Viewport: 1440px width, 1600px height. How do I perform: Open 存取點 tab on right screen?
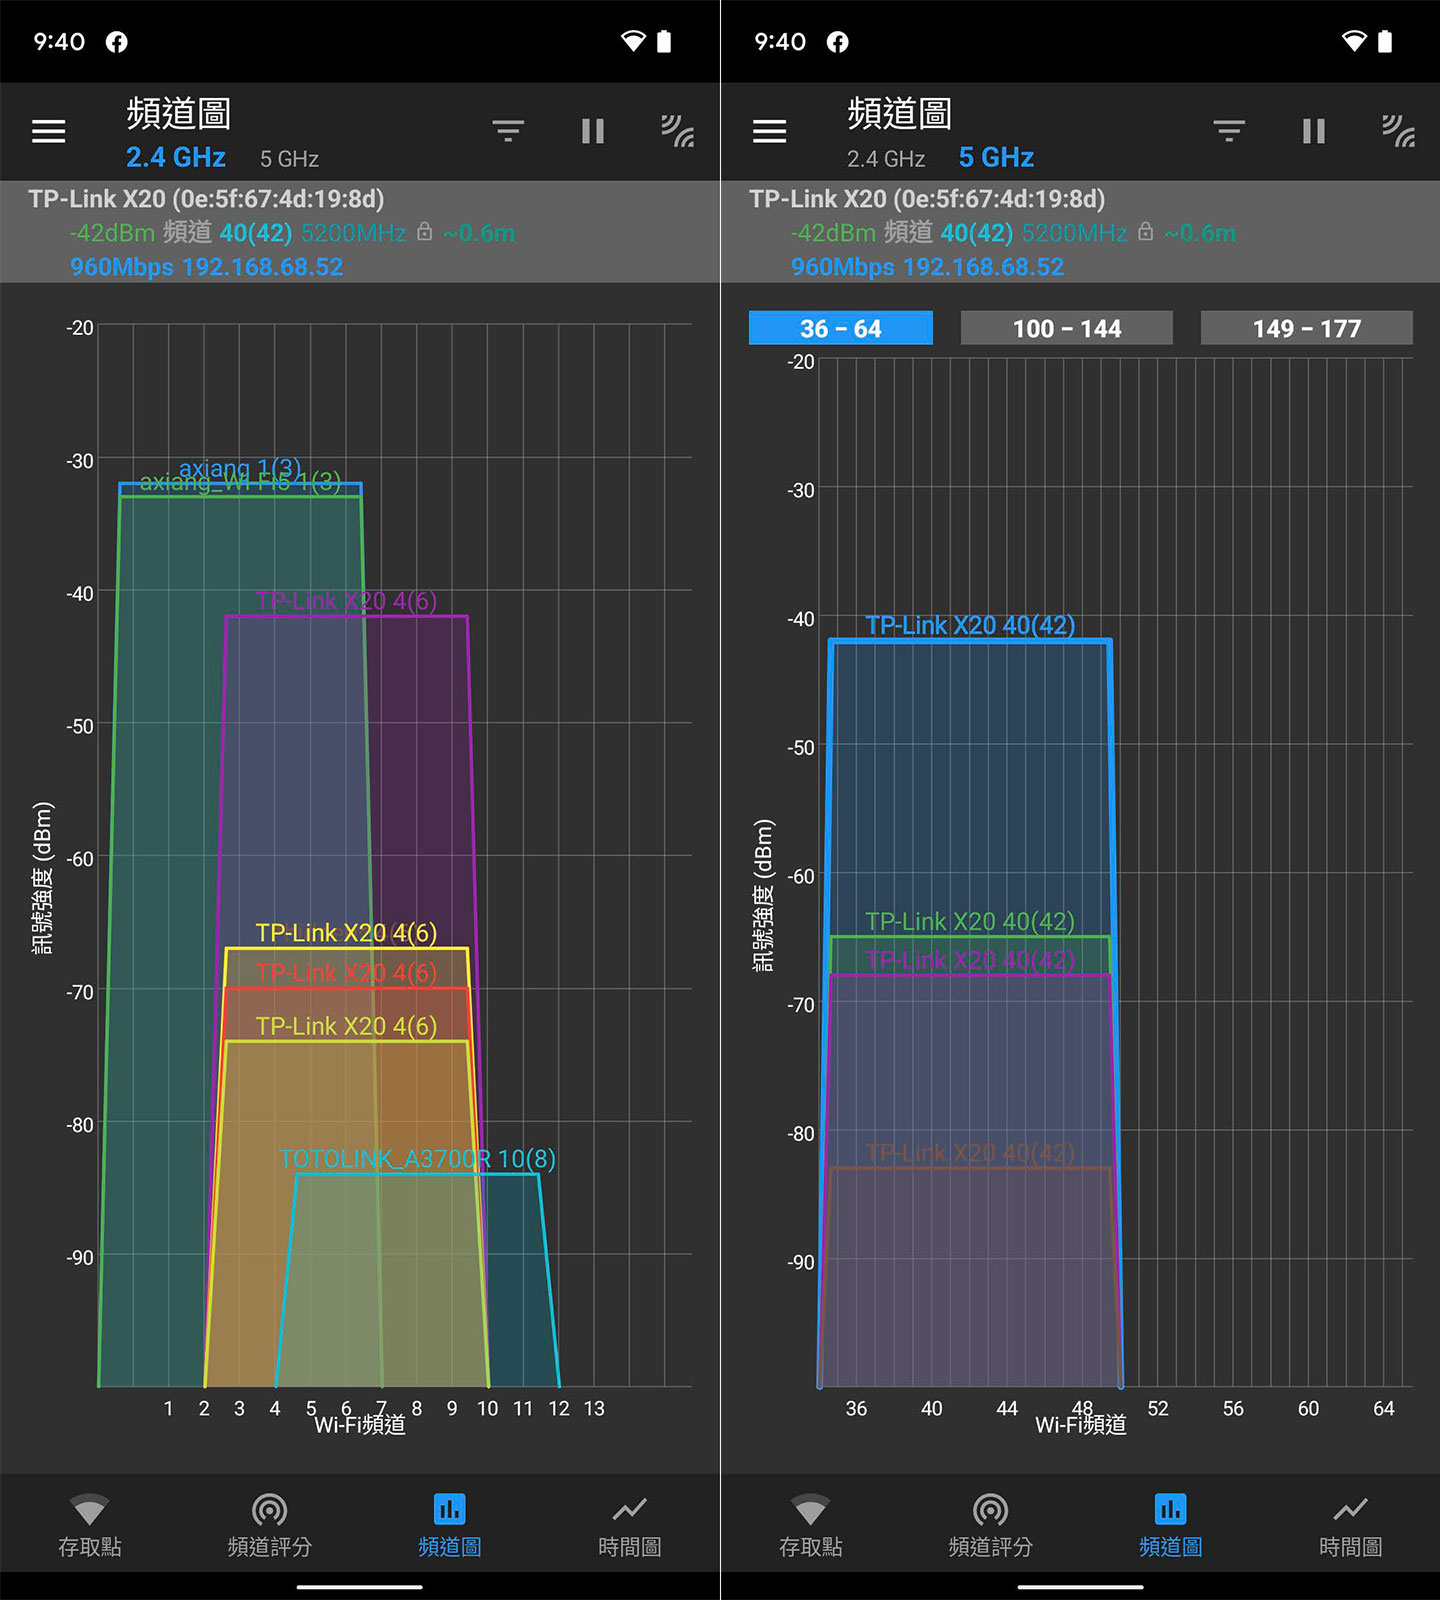pyautogui.click(x=811, y=1526)
